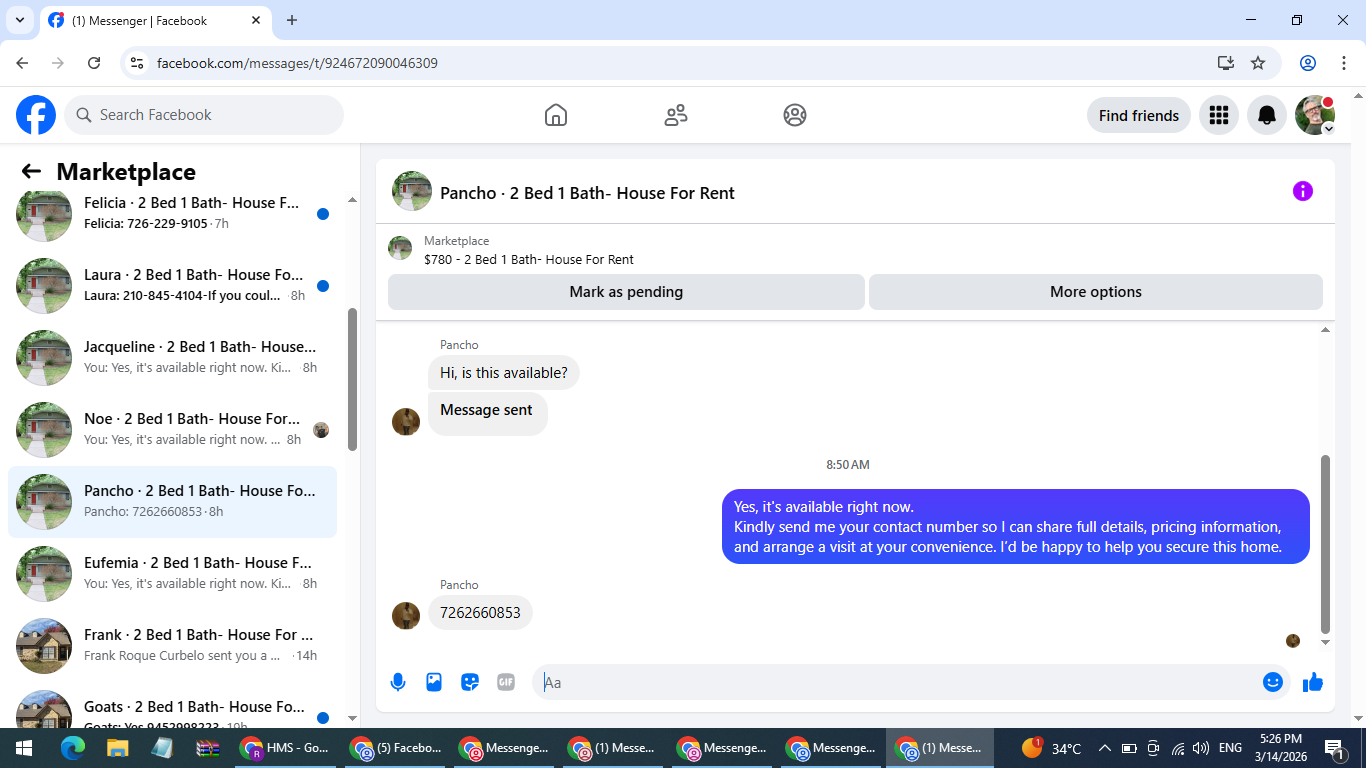Click the $780 Marketplace listing title

(x=529, y=259)
